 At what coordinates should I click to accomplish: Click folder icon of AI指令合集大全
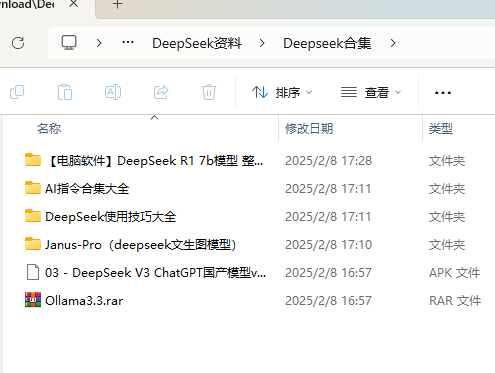(33, 188)
